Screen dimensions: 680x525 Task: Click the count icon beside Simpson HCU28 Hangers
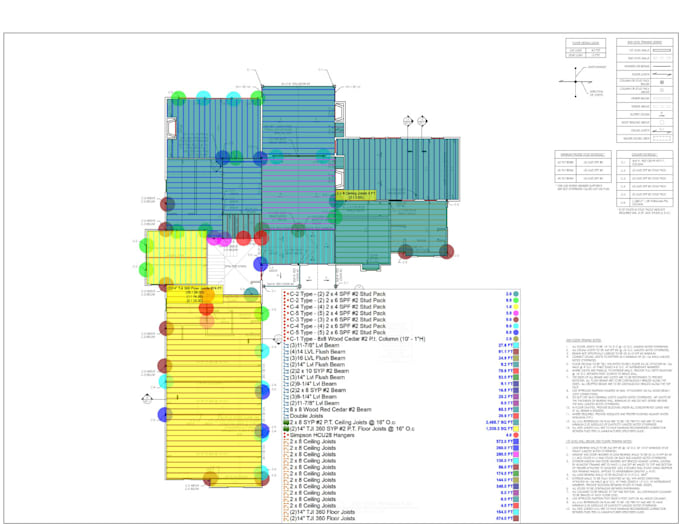[286, 435]
